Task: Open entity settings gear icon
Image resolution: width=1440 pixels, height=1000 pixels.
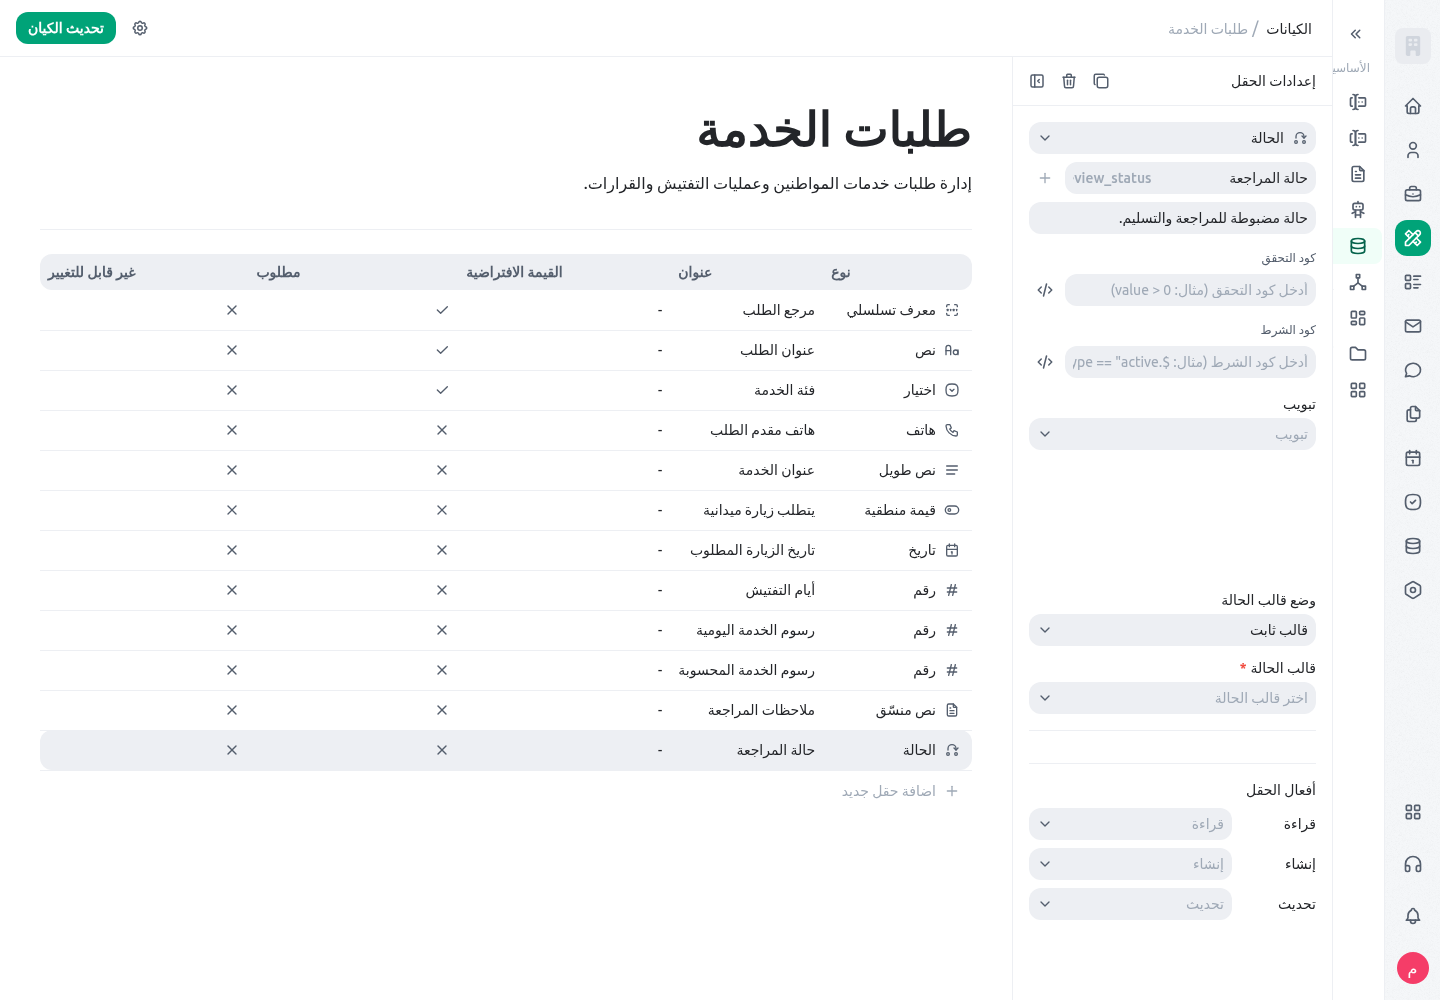Action: click(x=140, y=28)
